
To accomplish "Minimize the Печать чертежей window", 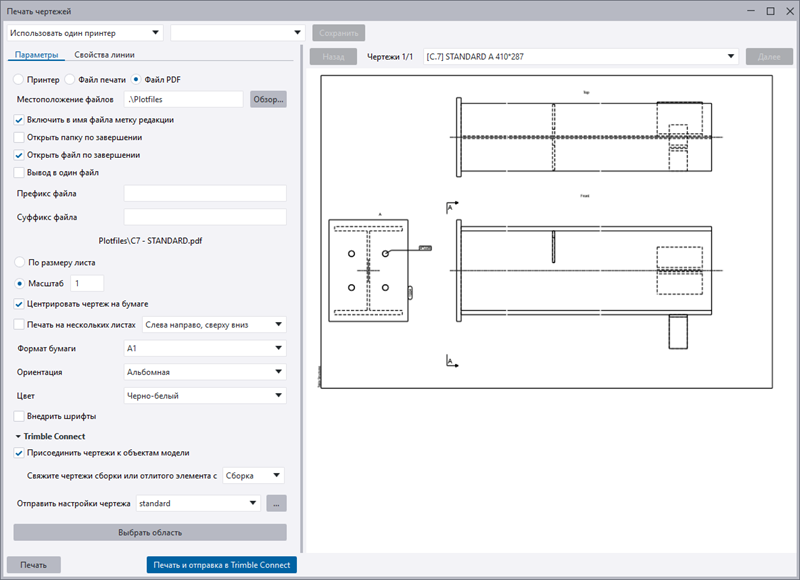I will (x=751, y=11).
